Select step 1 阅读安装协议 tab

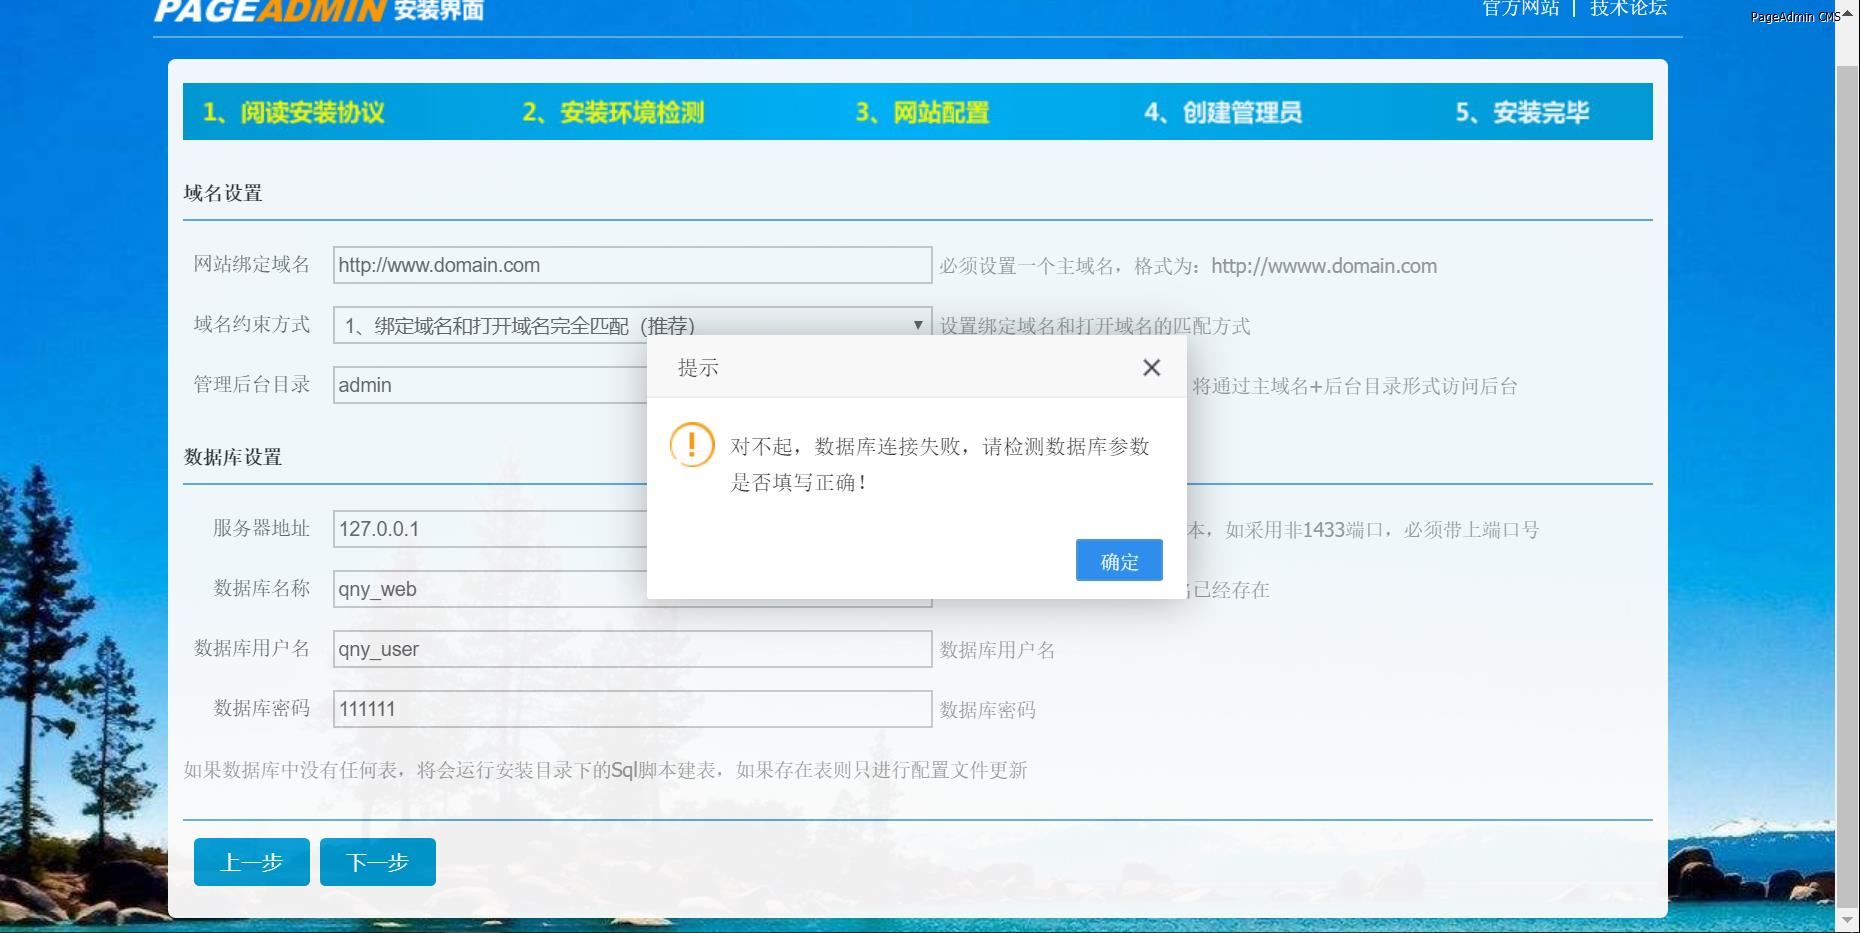tap(294, 112)
